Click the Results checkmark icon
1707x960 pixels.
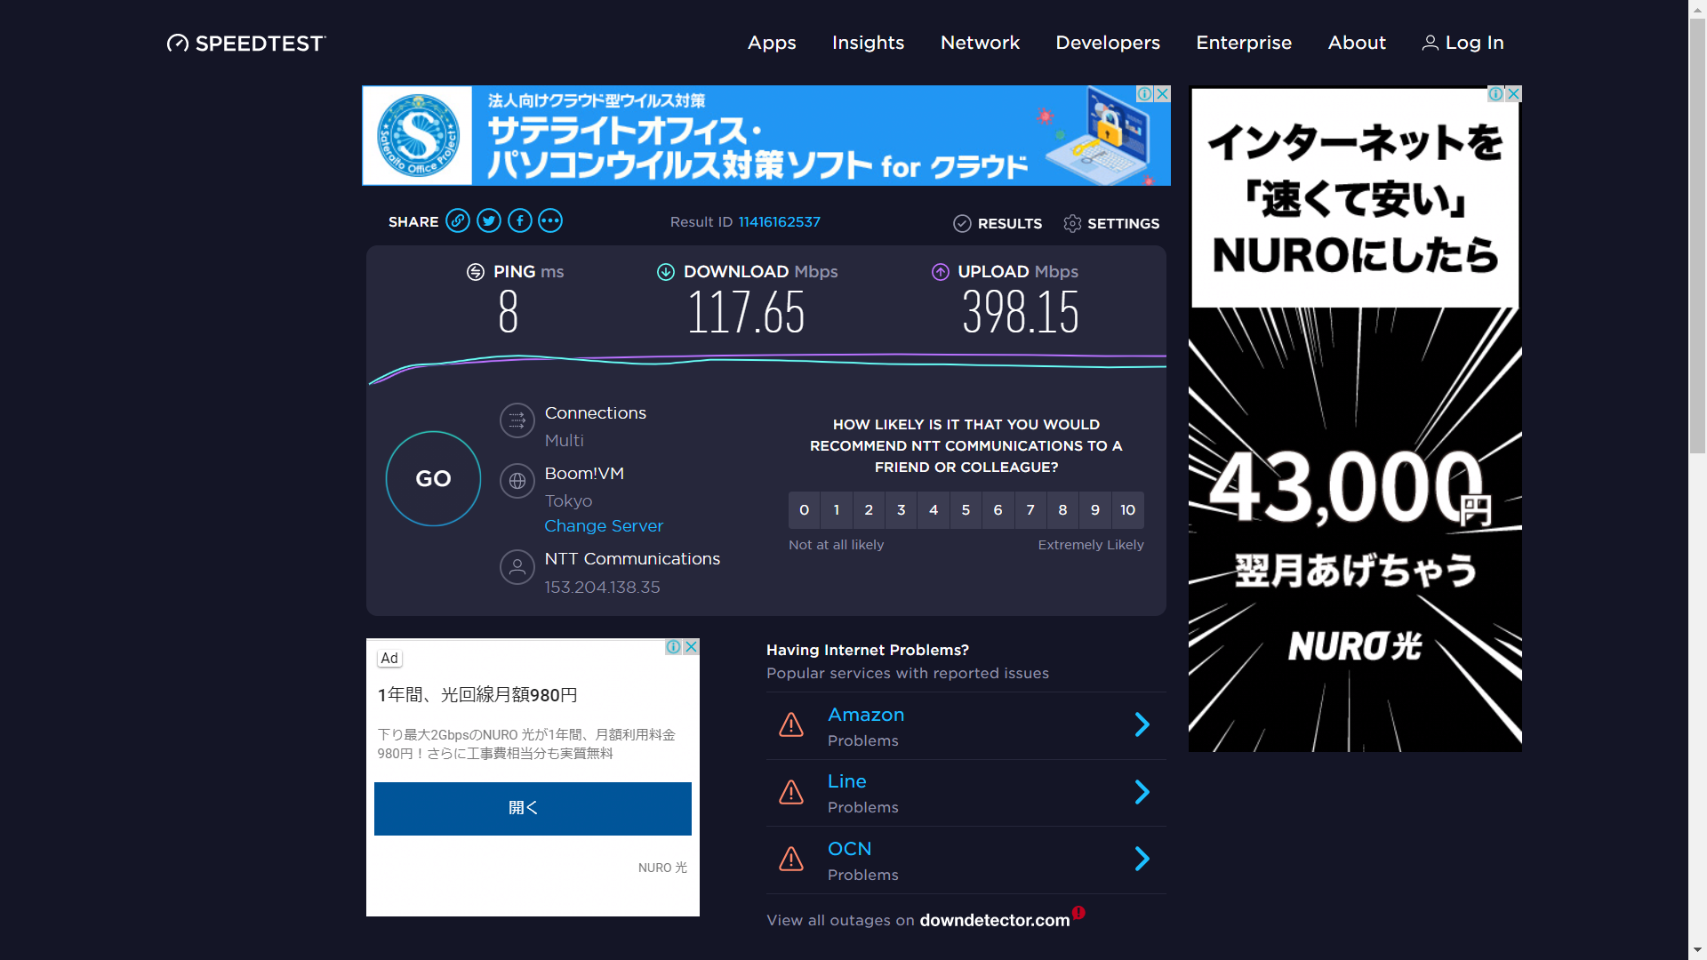[962, 223]
